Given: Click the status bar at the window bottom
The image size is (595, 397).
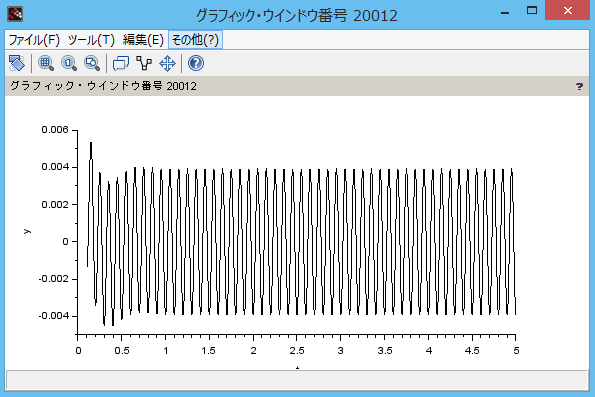Looking at the screenshot, I should [297, 380].
